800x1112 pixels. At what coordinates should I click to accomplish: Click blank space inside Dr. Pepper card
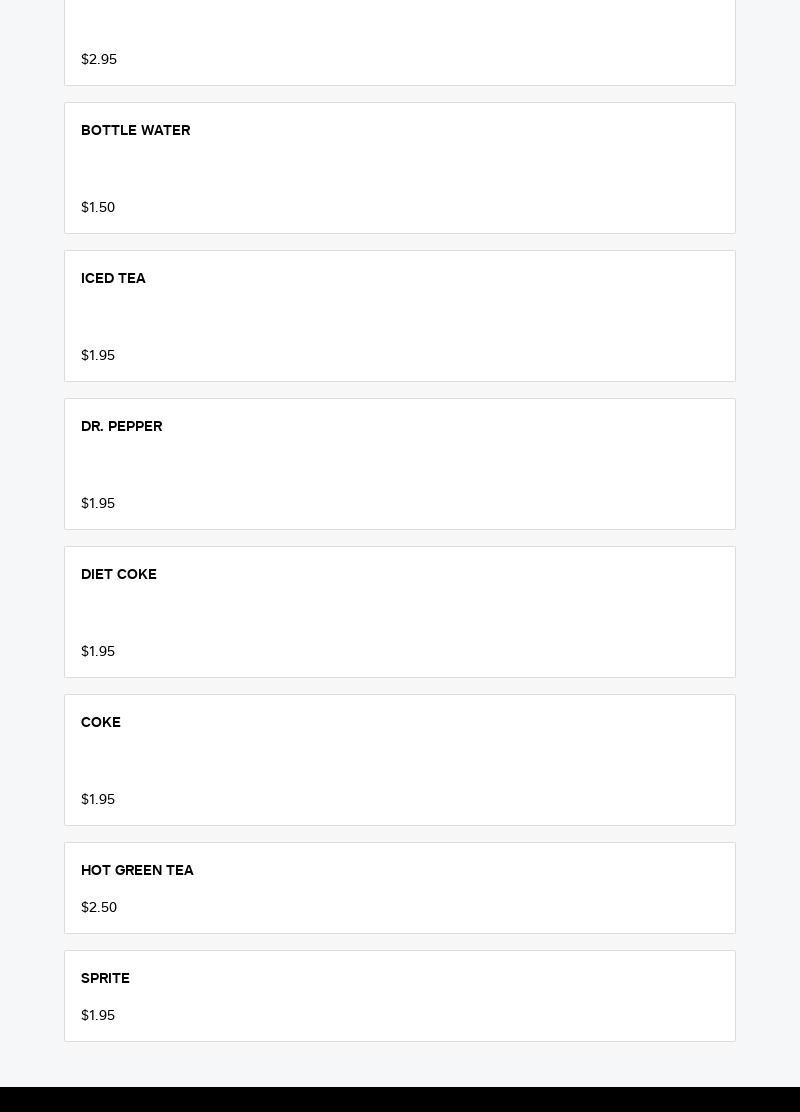tap(450, 464)
